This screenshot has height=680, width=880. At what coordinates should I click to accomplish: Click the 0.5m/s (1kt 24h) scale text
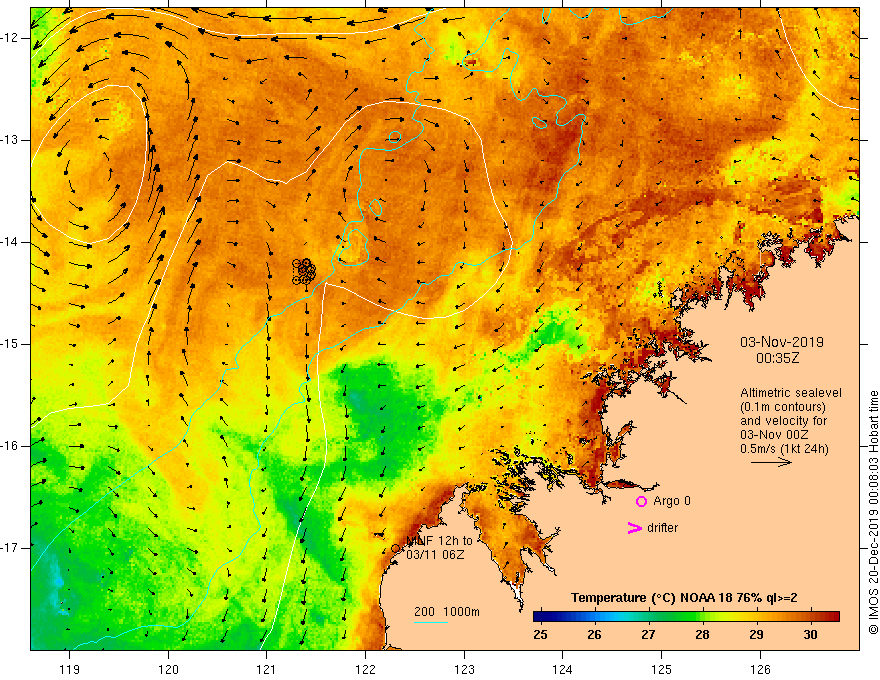tap(784, 449)
